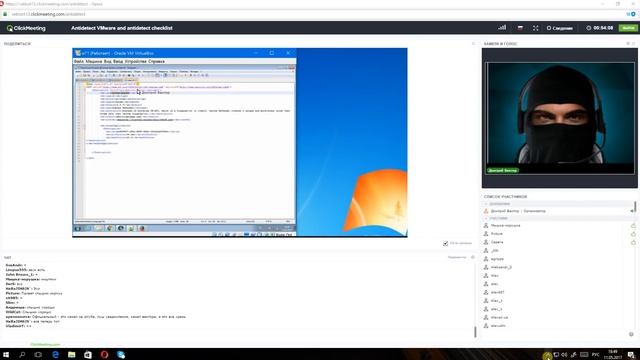
Task: Open the Машина menu in VirtualBox window
Action: click(94, 61)
